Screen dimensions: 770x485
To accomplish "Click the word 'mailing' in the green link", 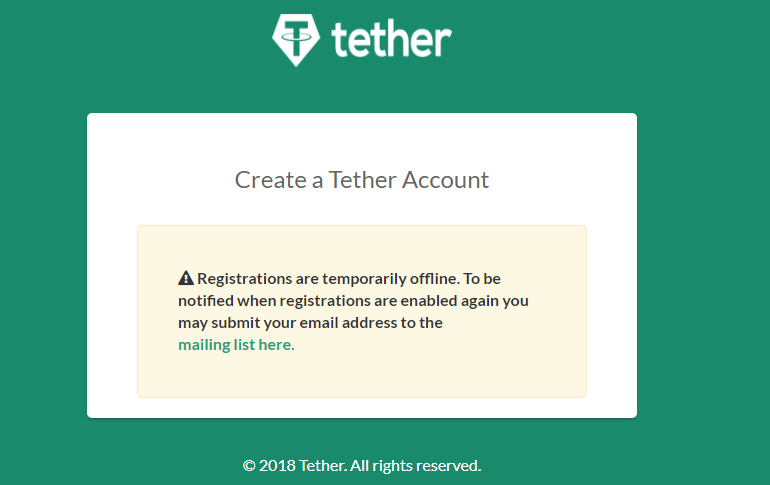I will pyautogui.click(x=204, y=345).
